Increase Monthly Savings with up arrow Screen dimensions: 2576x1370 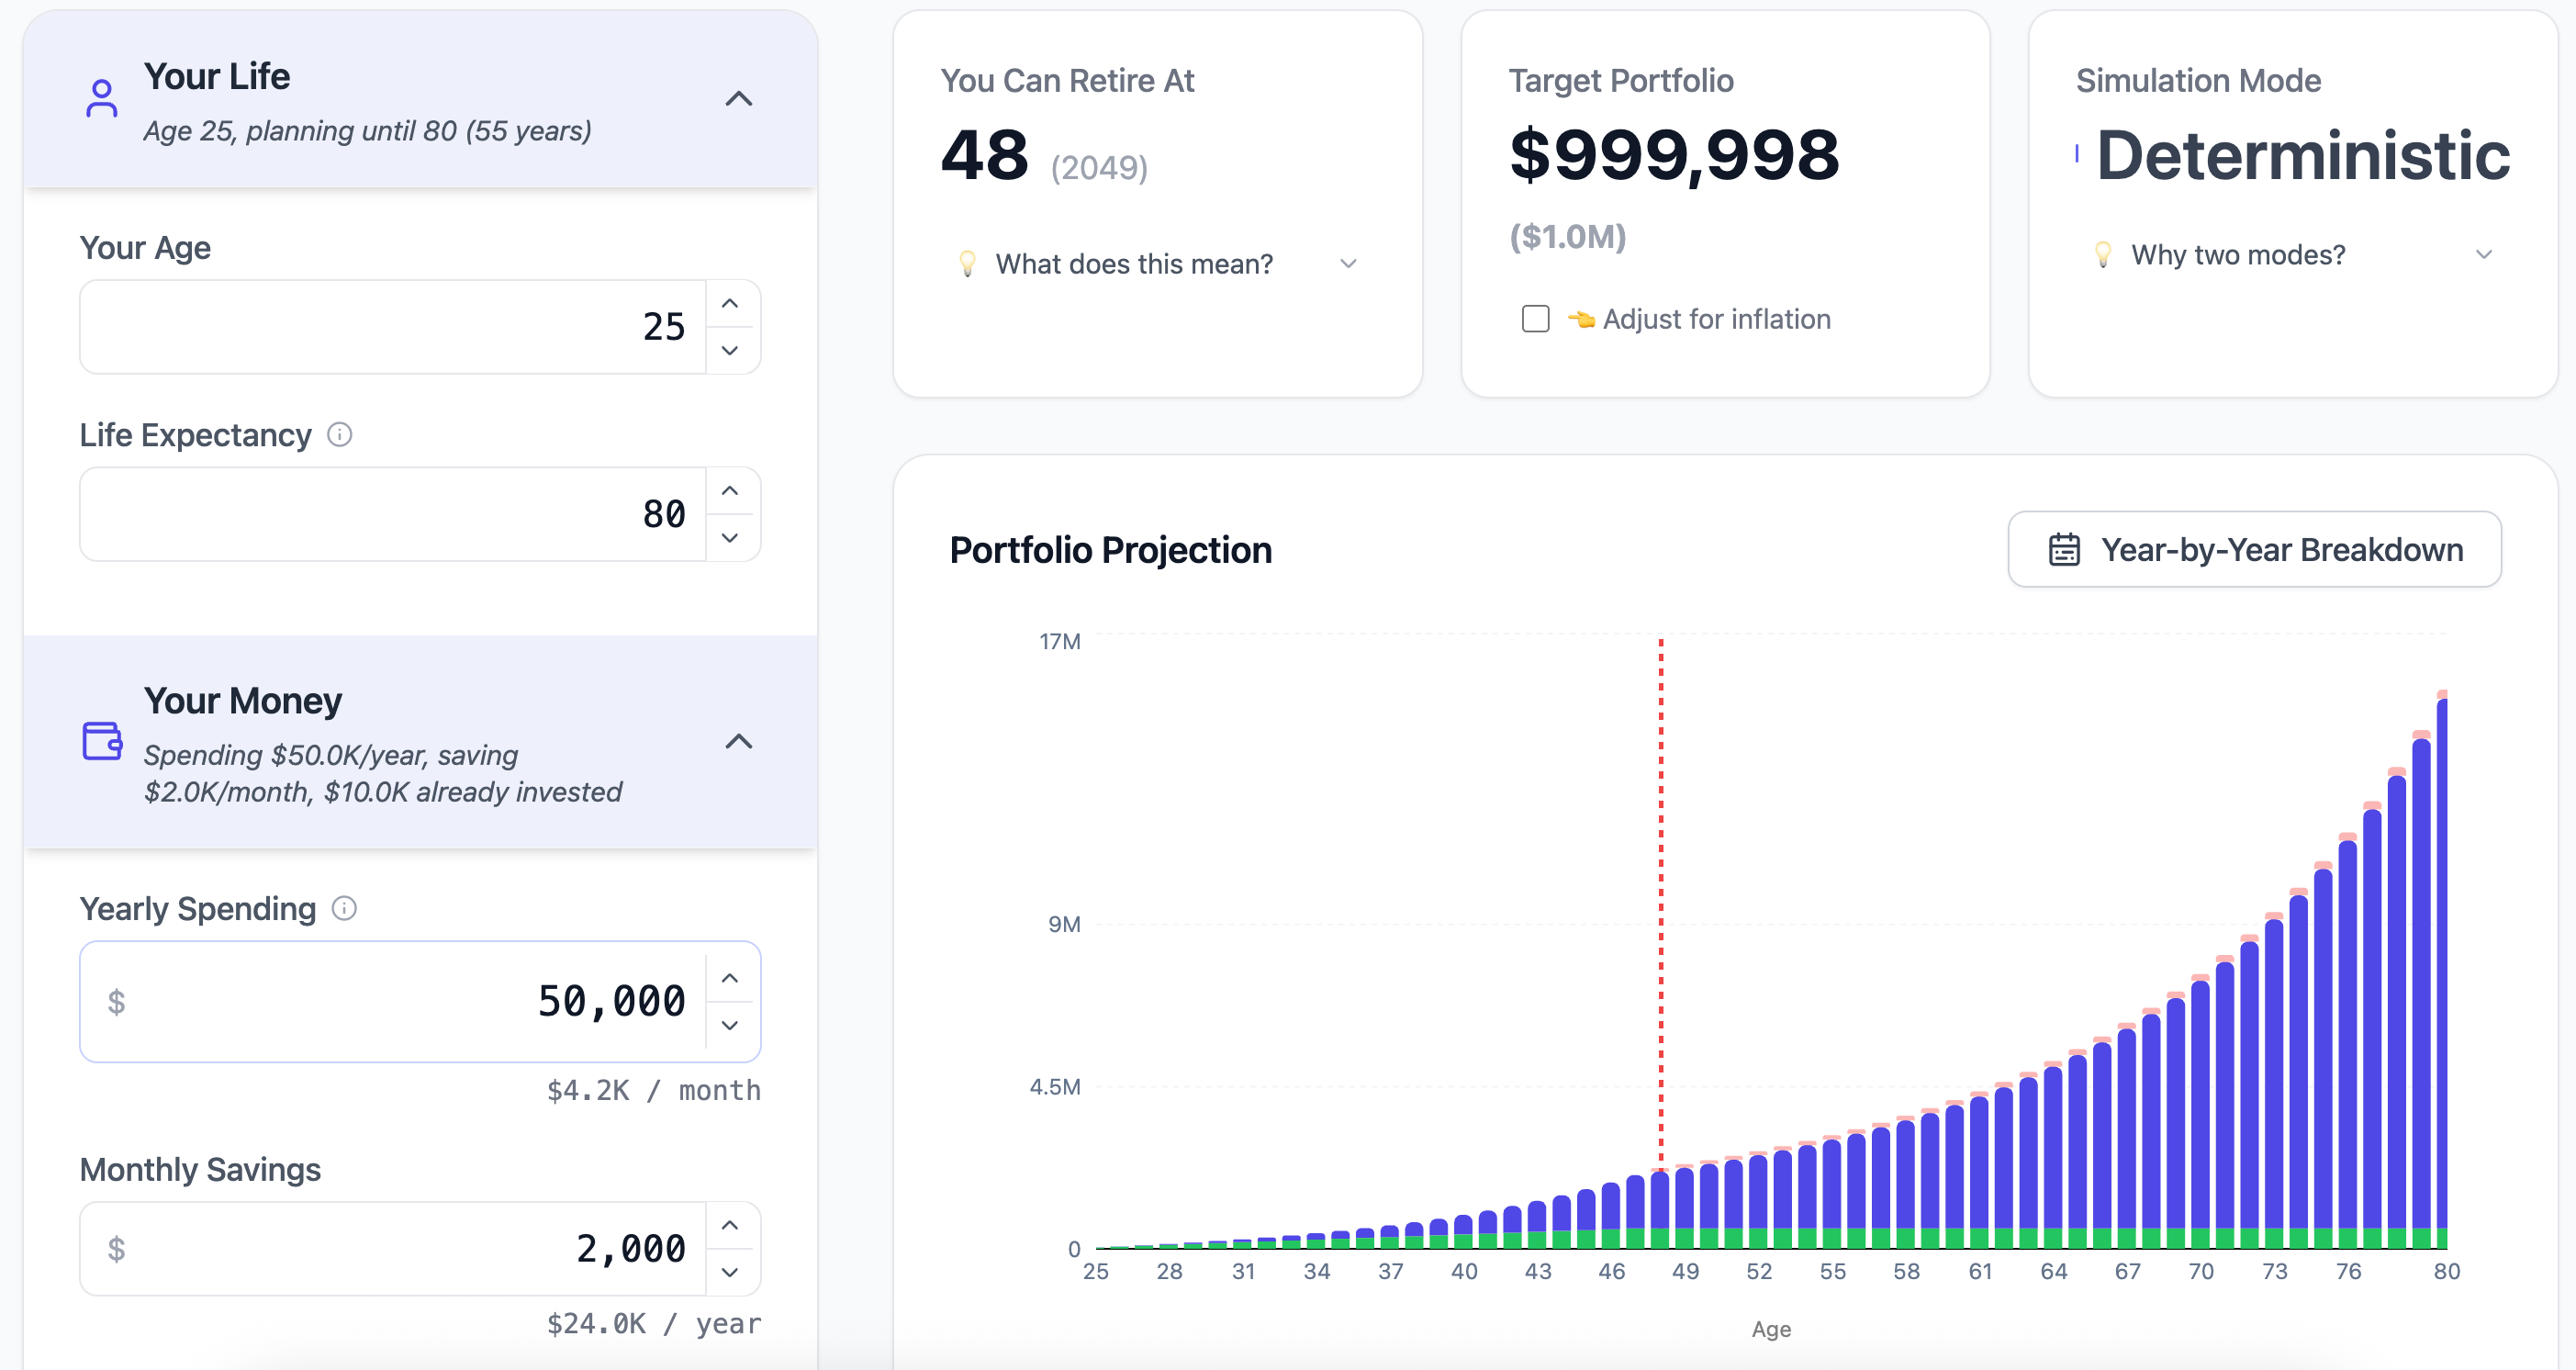pyautogui.click(x=730, y=1225)
